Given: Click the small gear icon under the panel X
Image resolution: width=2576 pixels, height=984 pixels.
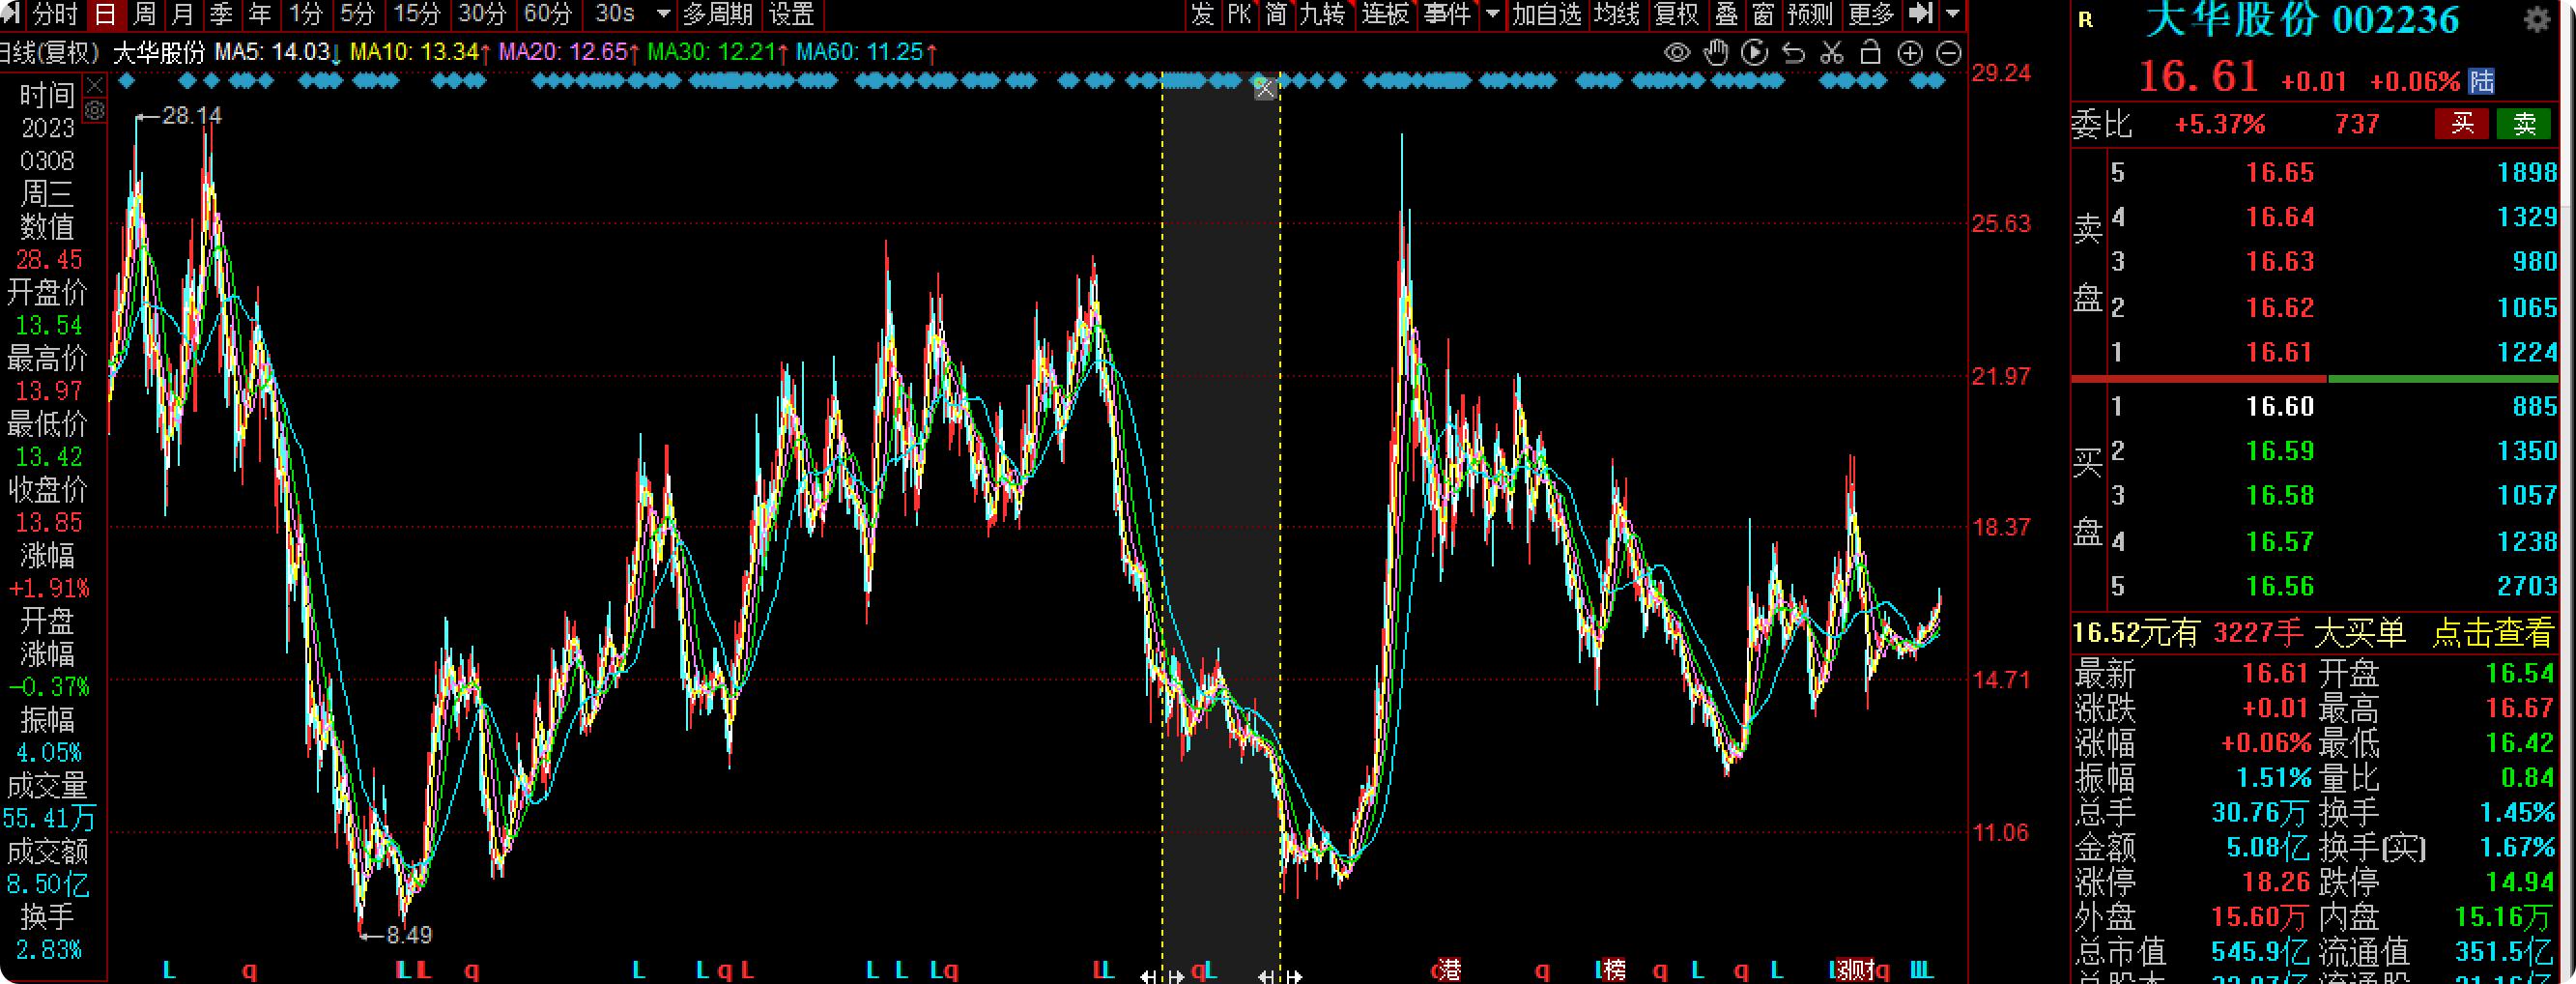Looking at the screenshot, I should tap(95, 110).
